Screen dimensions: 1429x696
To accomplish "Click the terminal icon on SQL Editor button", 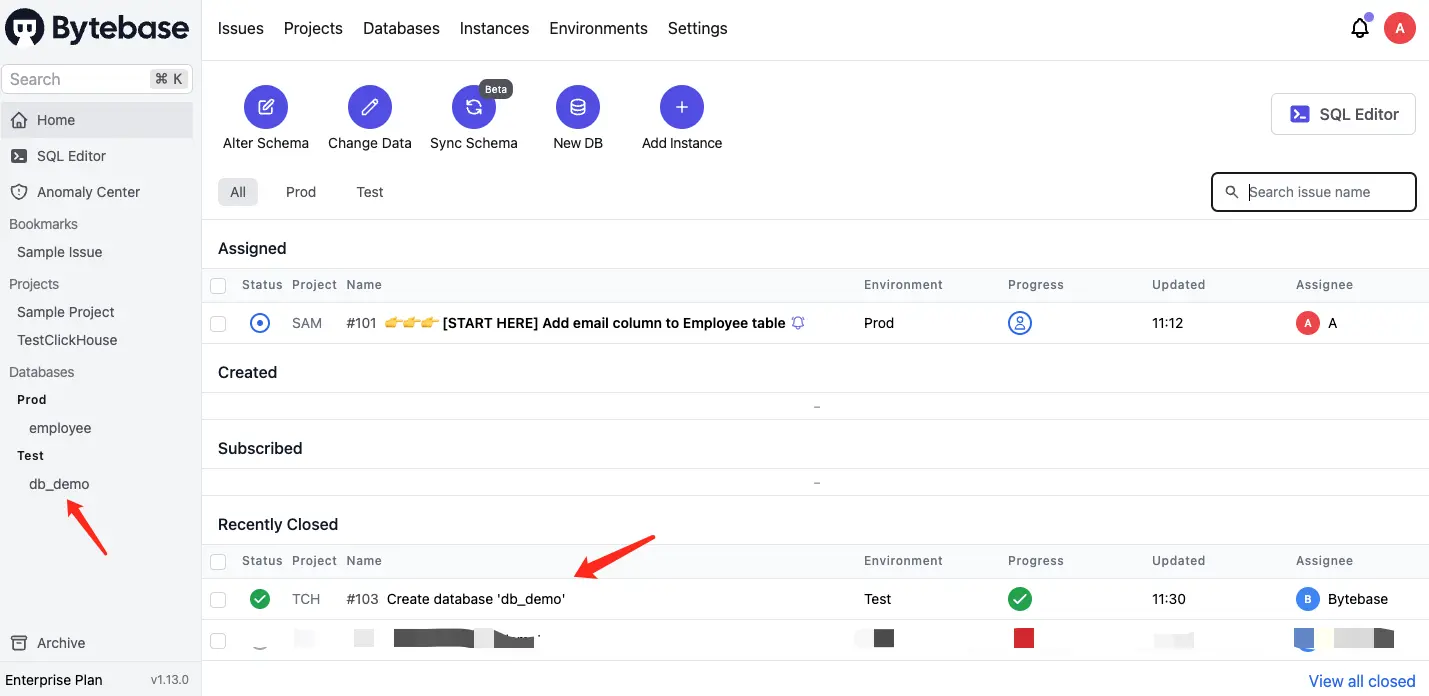I will point(1300,114).
